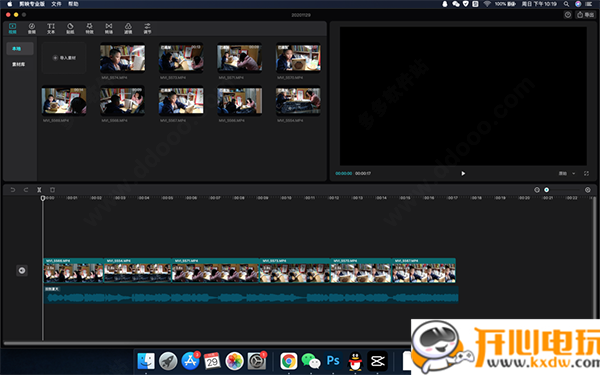Viewport: 600px width, 375px height.
Task: Toggle the track mute button left of timeline
Action: point(22,271)
